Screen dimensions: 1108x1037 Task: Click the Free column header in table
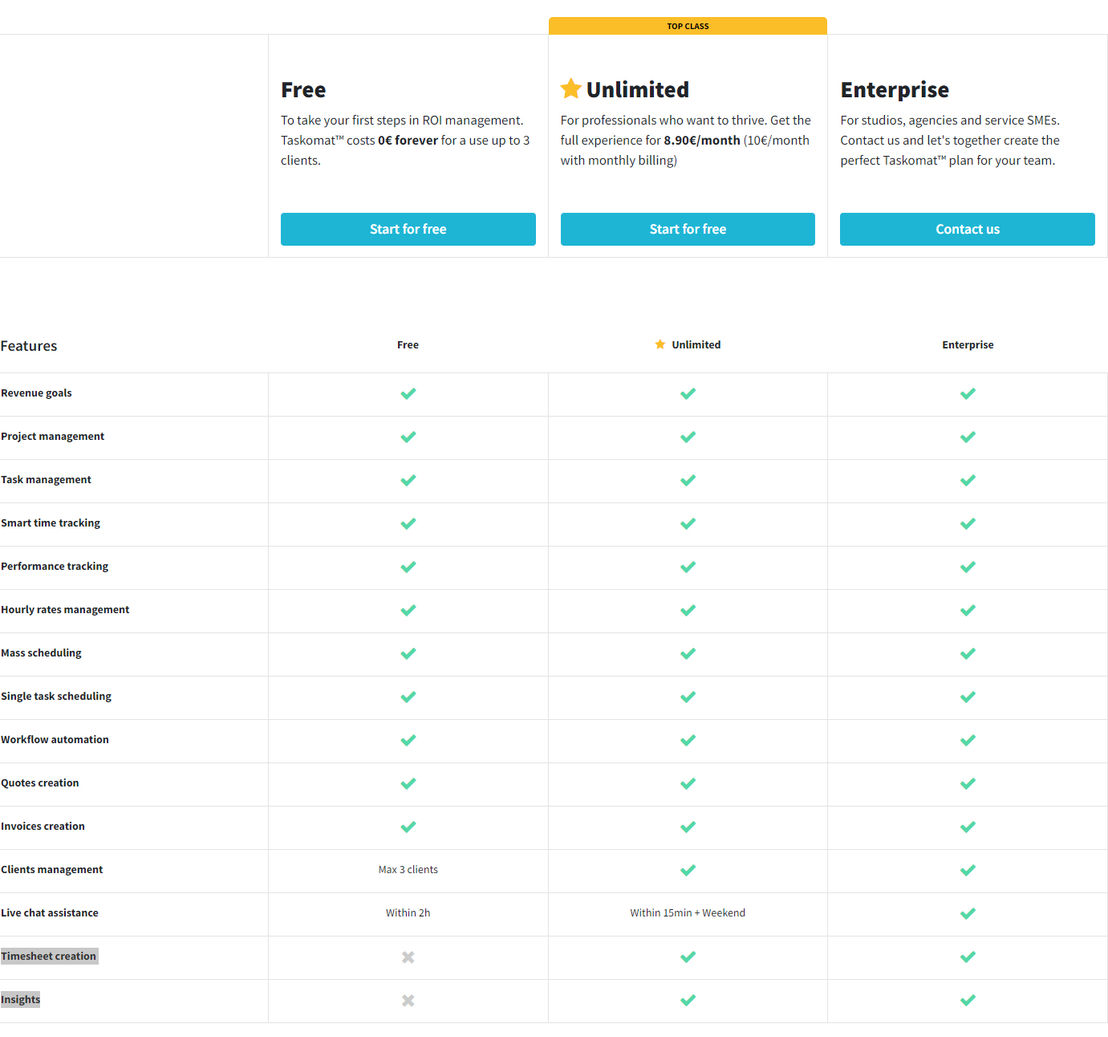tap(408, 345)
